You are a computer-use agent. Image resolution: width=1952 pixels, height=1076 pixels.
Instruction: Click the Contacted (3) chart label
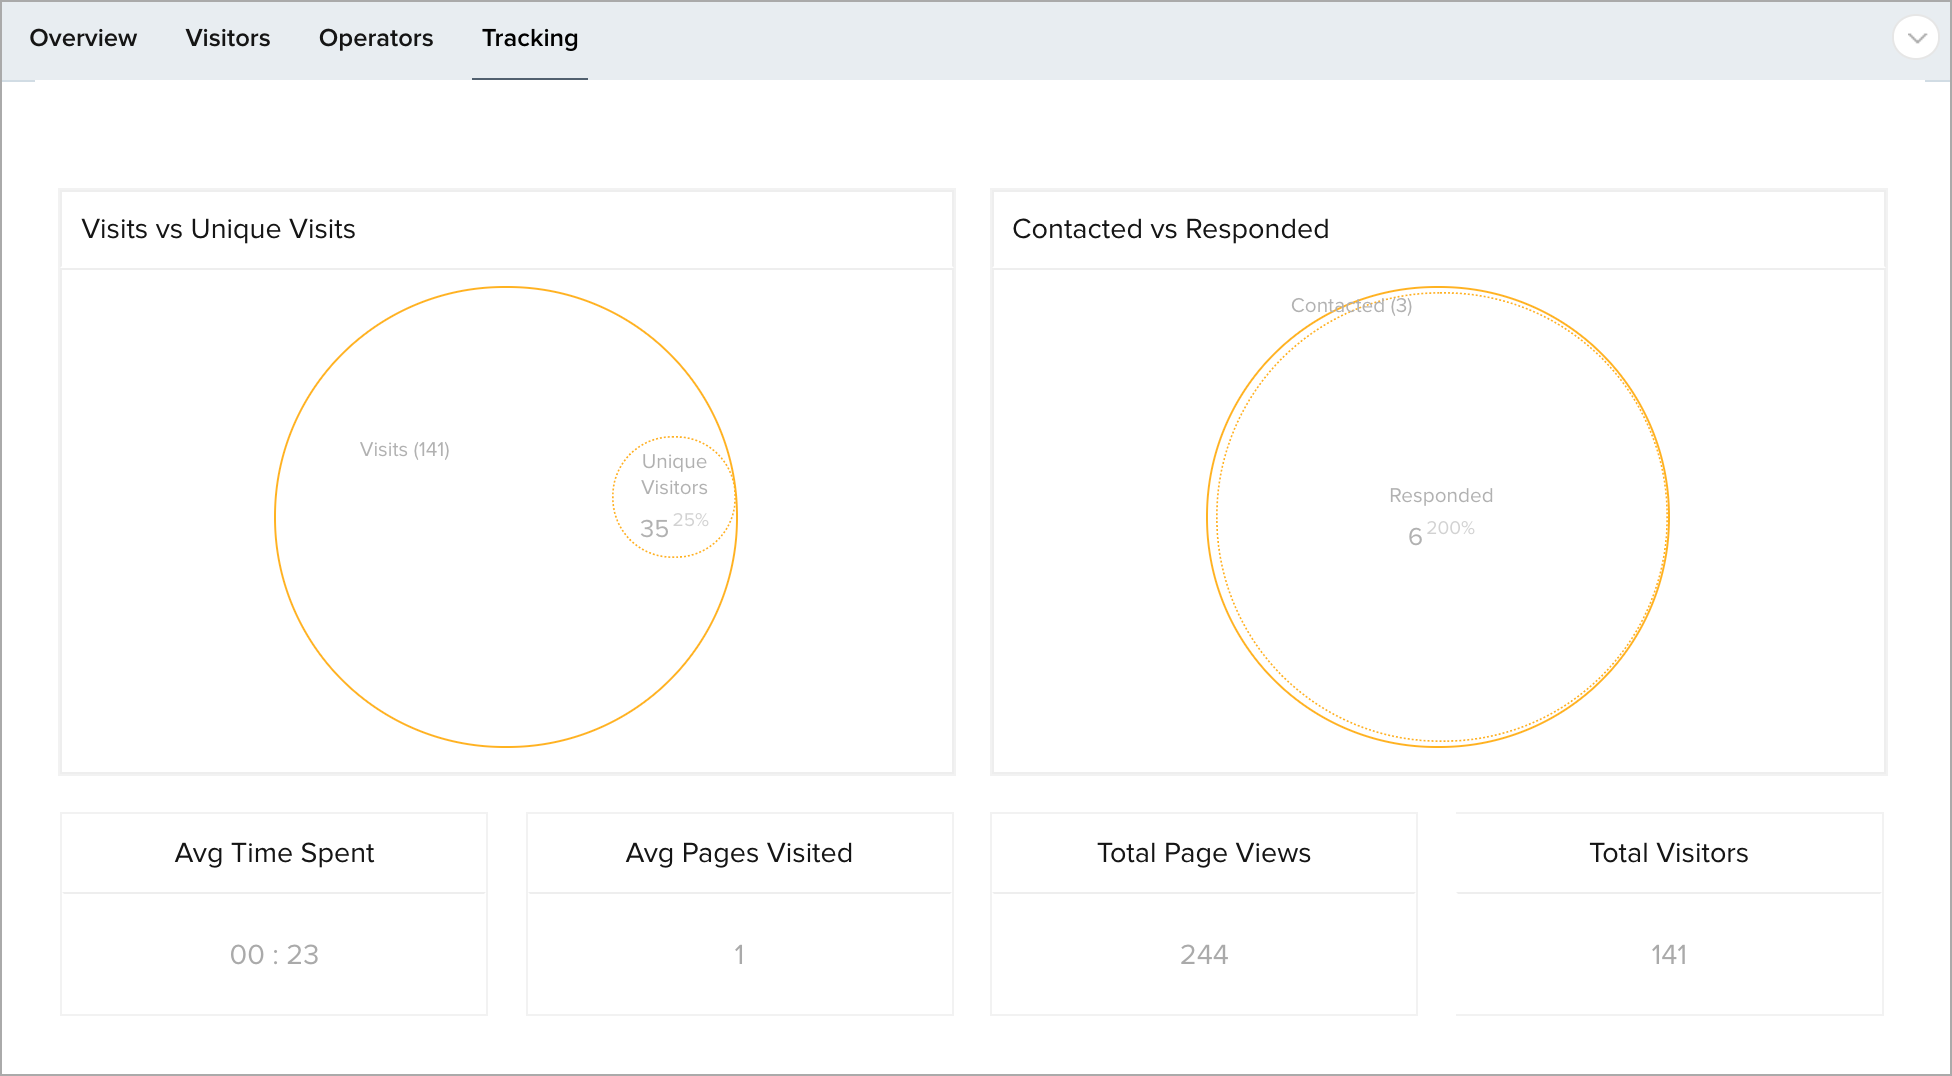[x=1351, y=305]
